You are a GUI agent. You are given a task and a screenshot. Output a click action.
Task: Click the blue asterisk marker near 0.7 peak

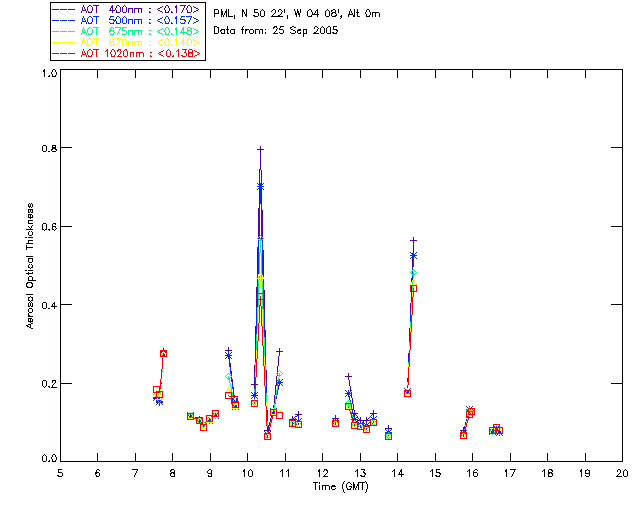coord(260,187)
